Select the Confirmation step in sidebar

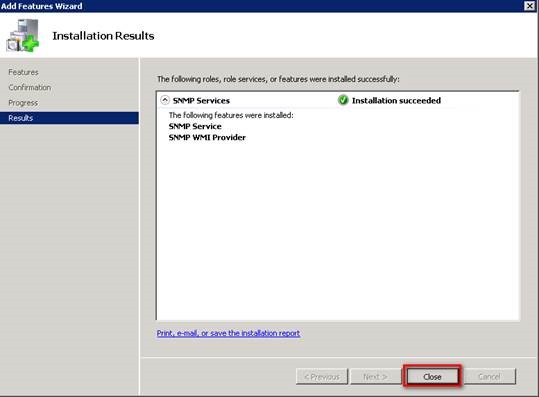coord(30,87)
